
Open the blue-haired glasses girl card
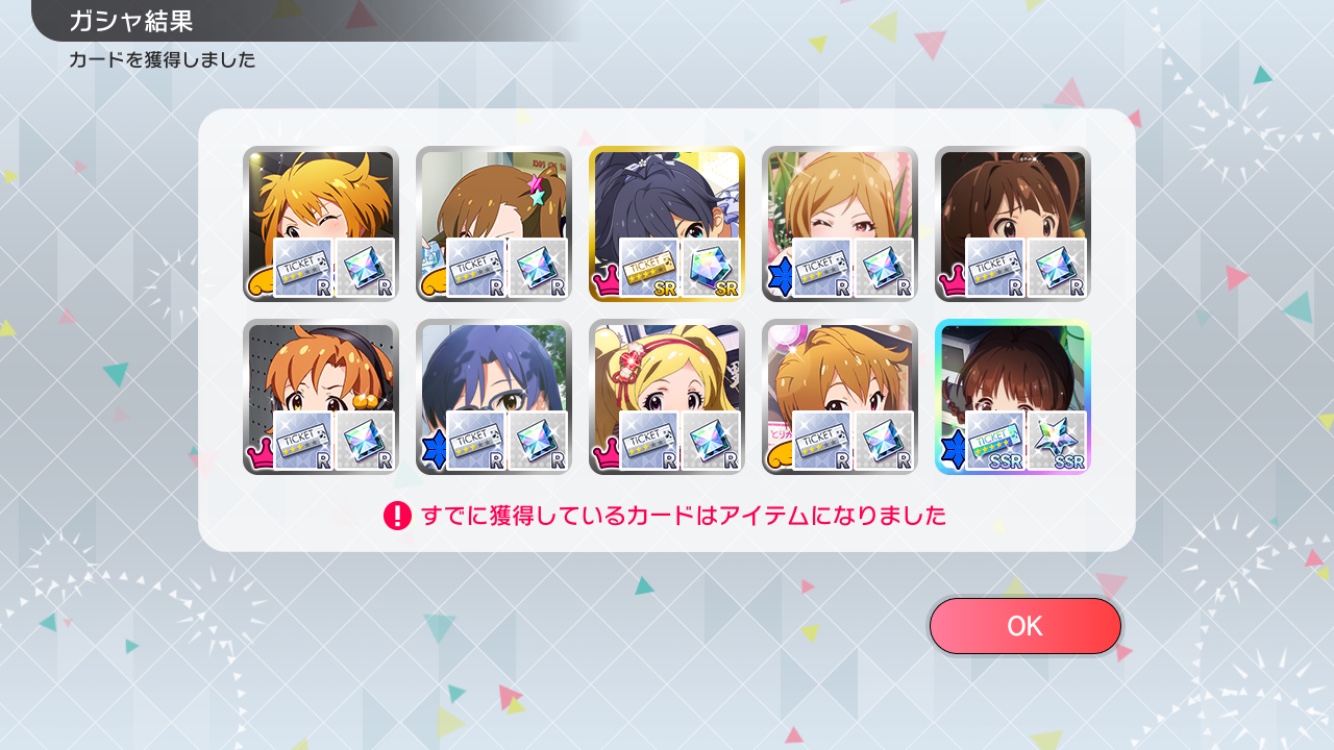pos(493,396)
